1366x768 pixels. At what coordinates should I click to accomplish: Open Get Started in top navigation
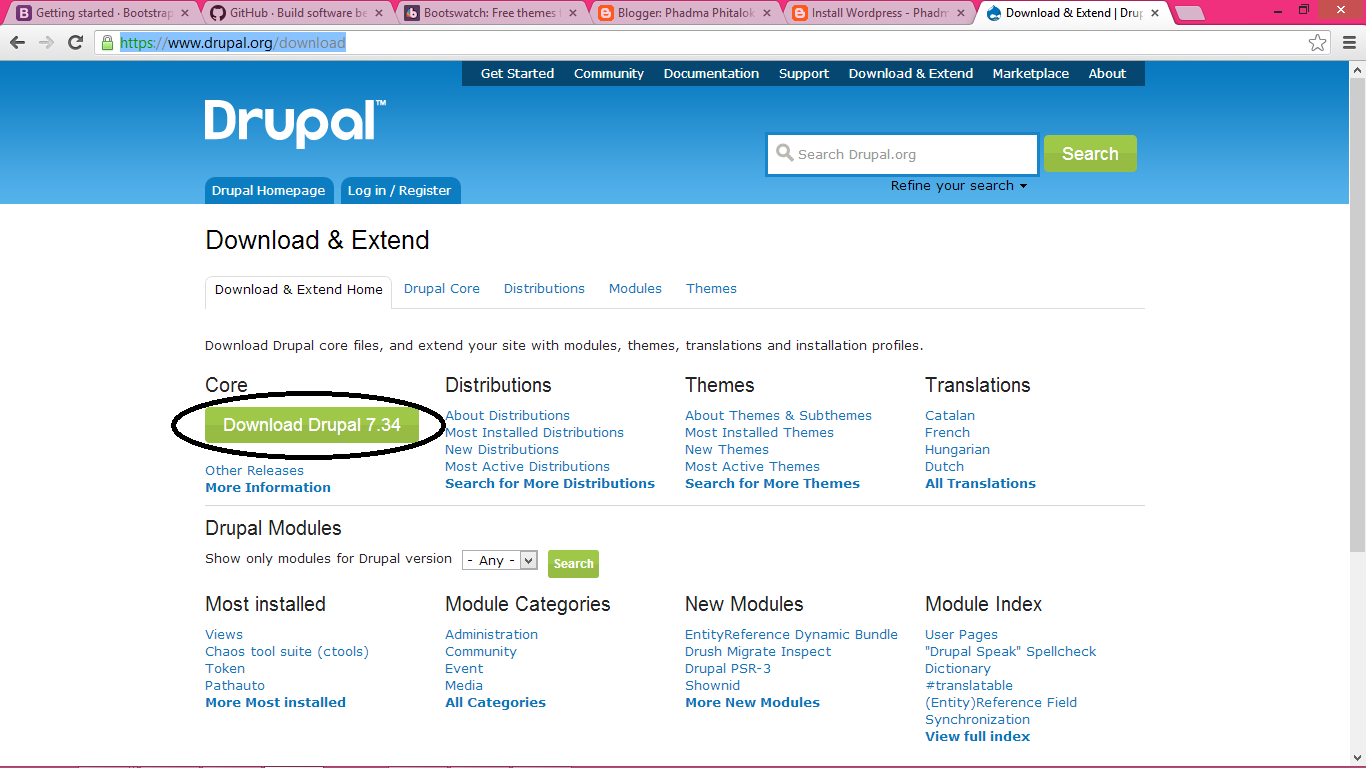point(517,73)
